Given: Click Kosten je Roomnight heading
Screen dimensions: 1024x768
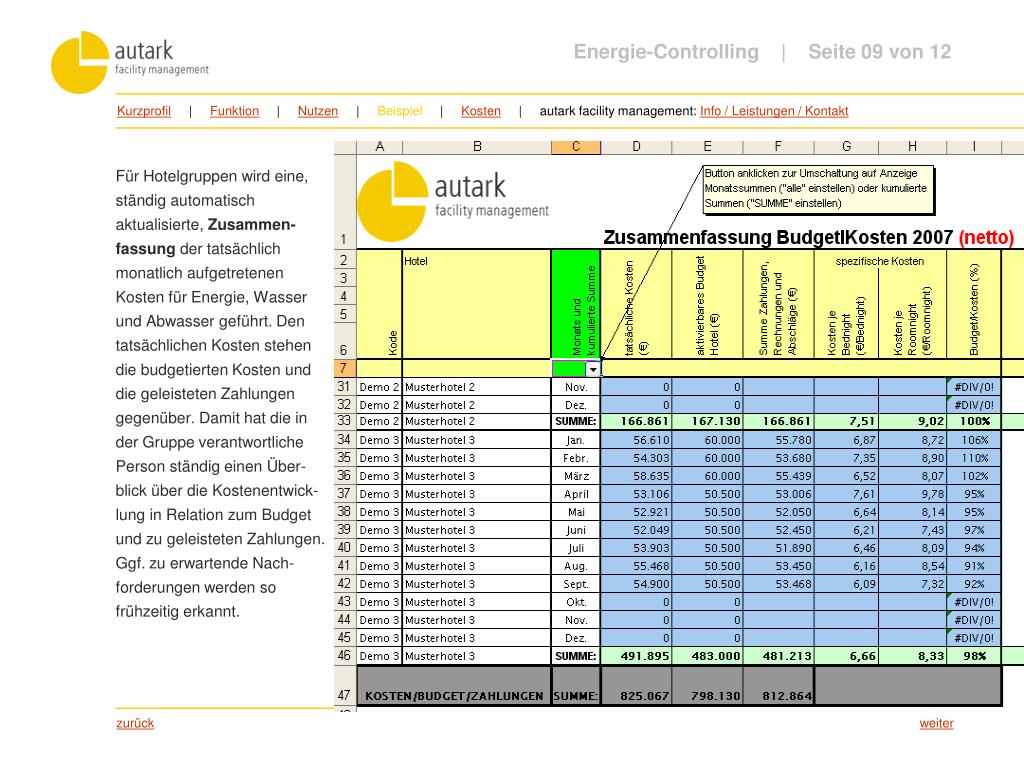Looking at the screenshot, I should tap(912, 321).
